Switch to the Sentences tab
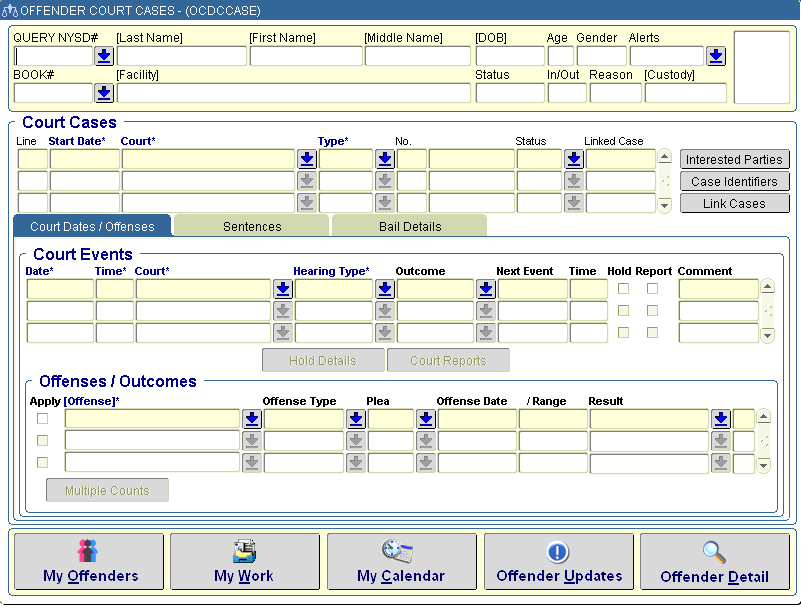 pos(252,226)
